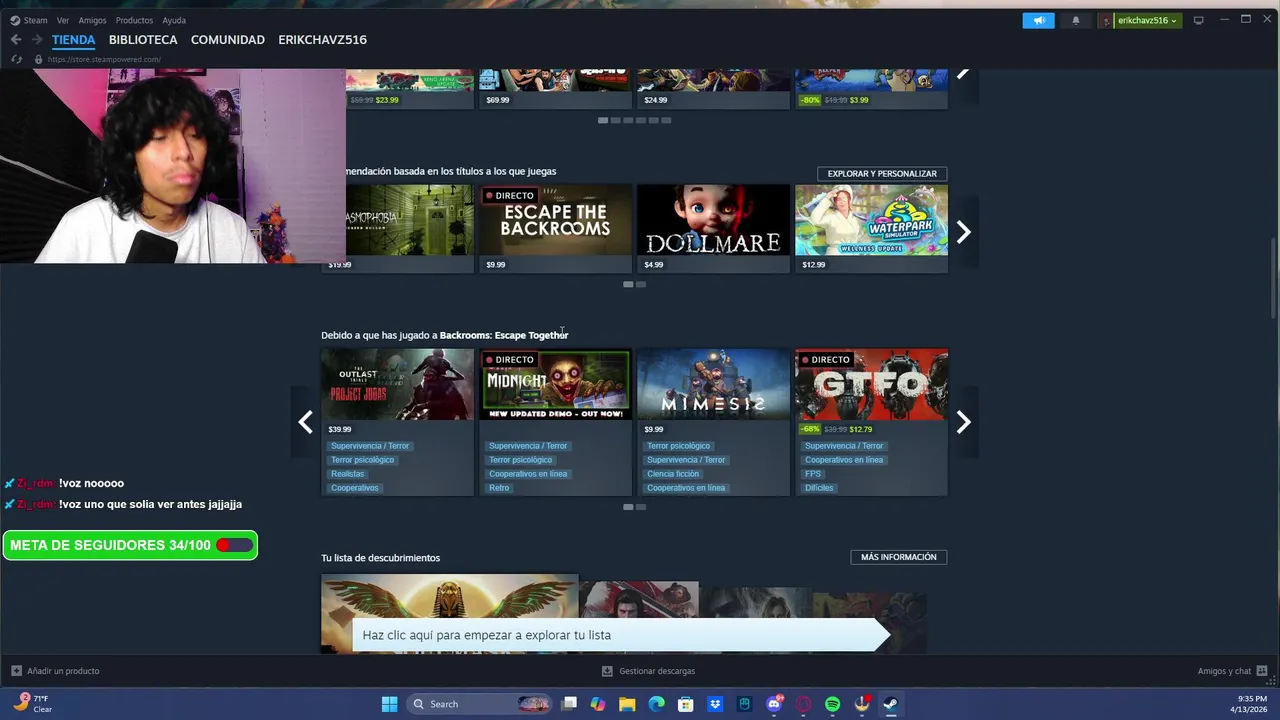Viewport: 1280px width, 720px height.
Task: Open Discord from the taskbar
Action: coord(774,704)
